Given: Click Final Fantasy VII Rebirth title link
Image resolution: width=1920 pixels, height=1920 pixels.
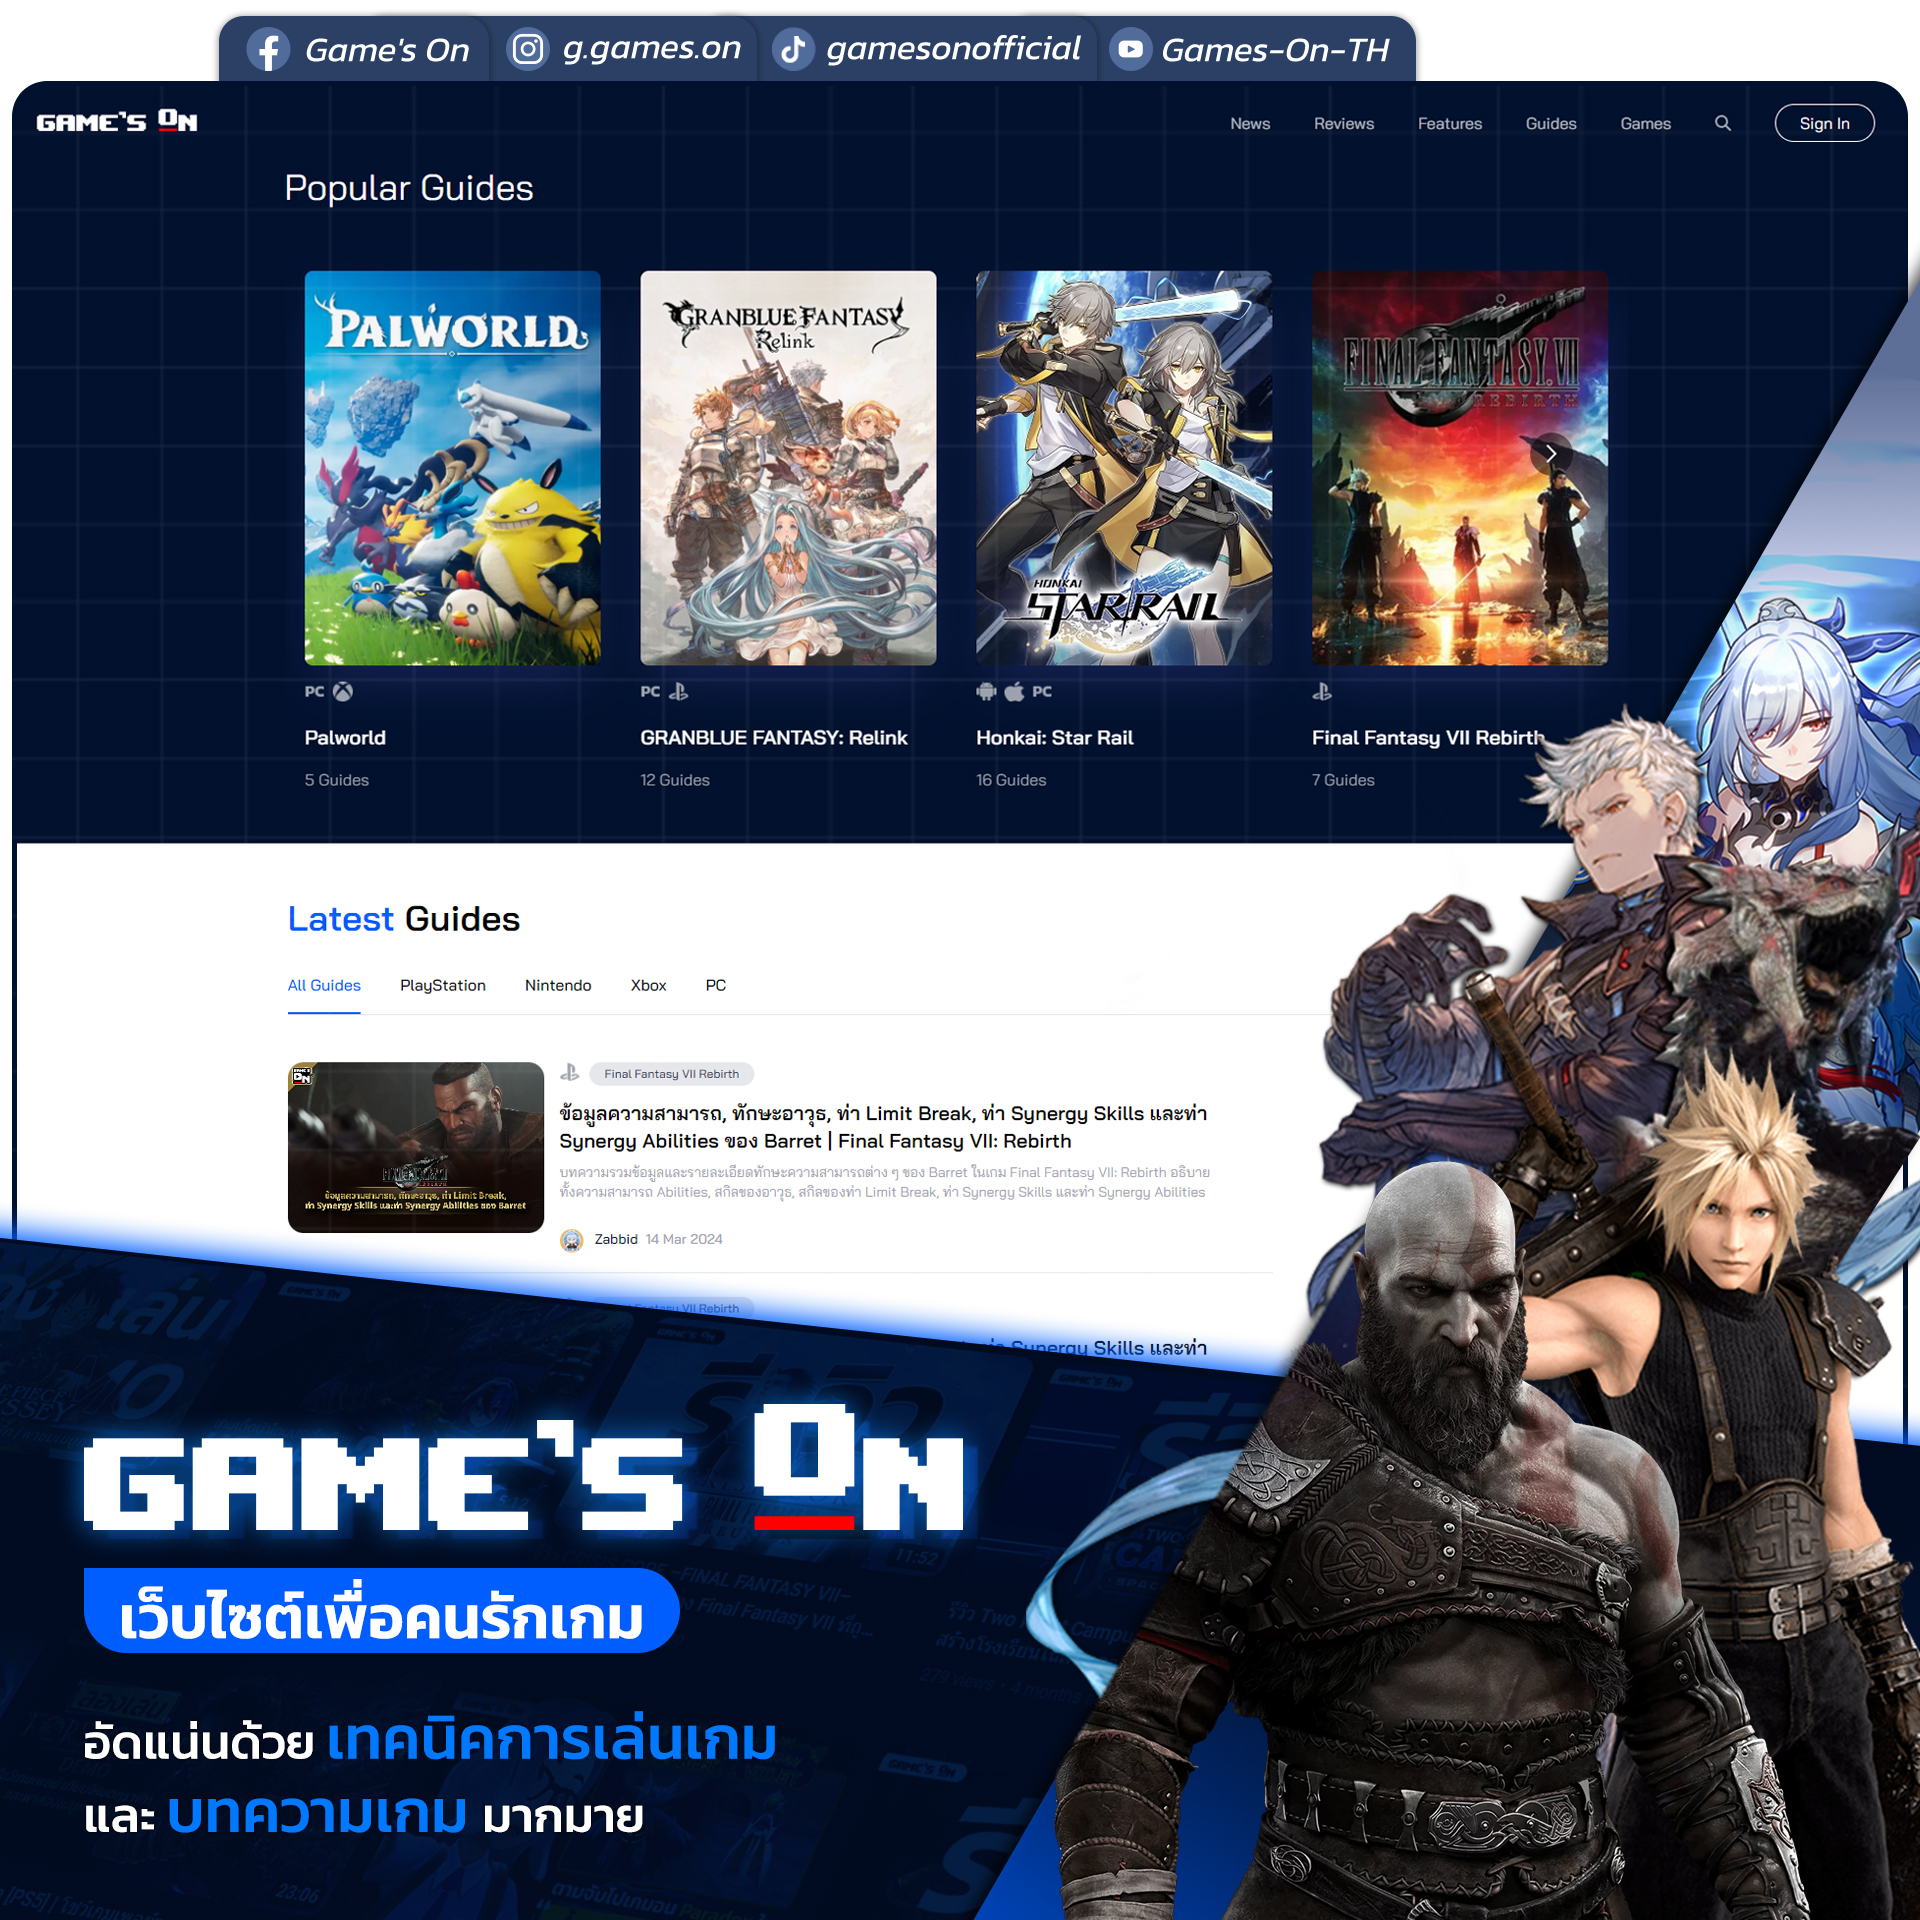Looking at the screenshot, I should (x=1428, y=737).
